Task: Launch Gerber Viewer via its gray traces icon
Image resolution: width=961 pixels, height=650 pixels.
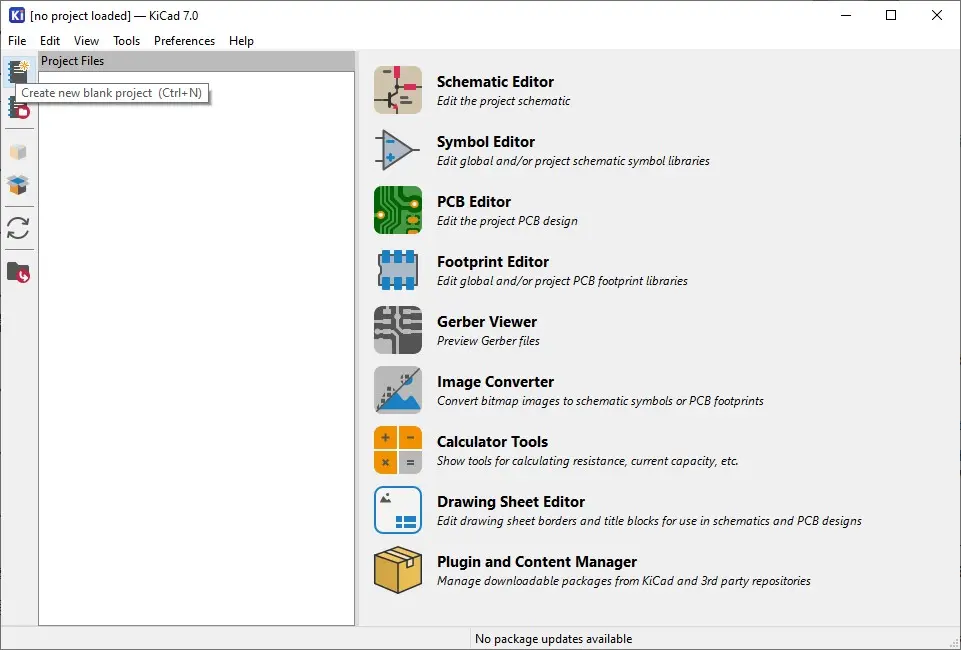Action: (x=398, y=330)
